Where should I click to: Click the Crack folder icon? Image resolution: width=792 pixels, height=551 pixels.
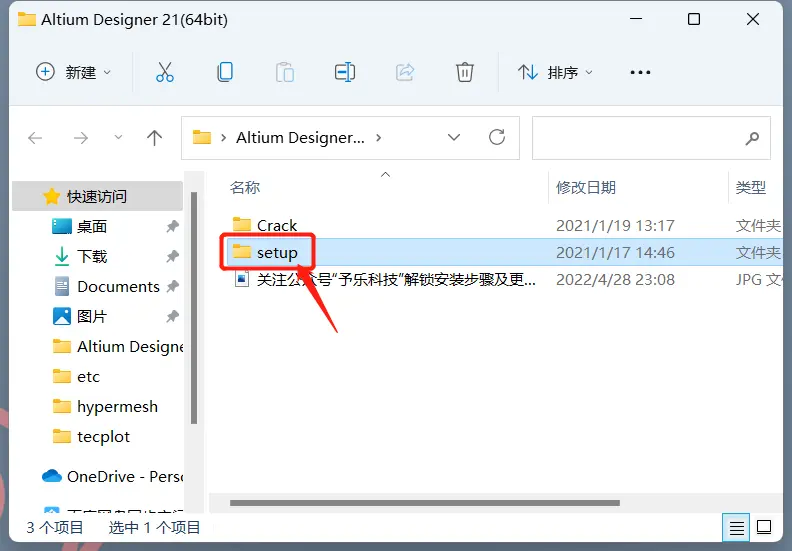[242, 224]
